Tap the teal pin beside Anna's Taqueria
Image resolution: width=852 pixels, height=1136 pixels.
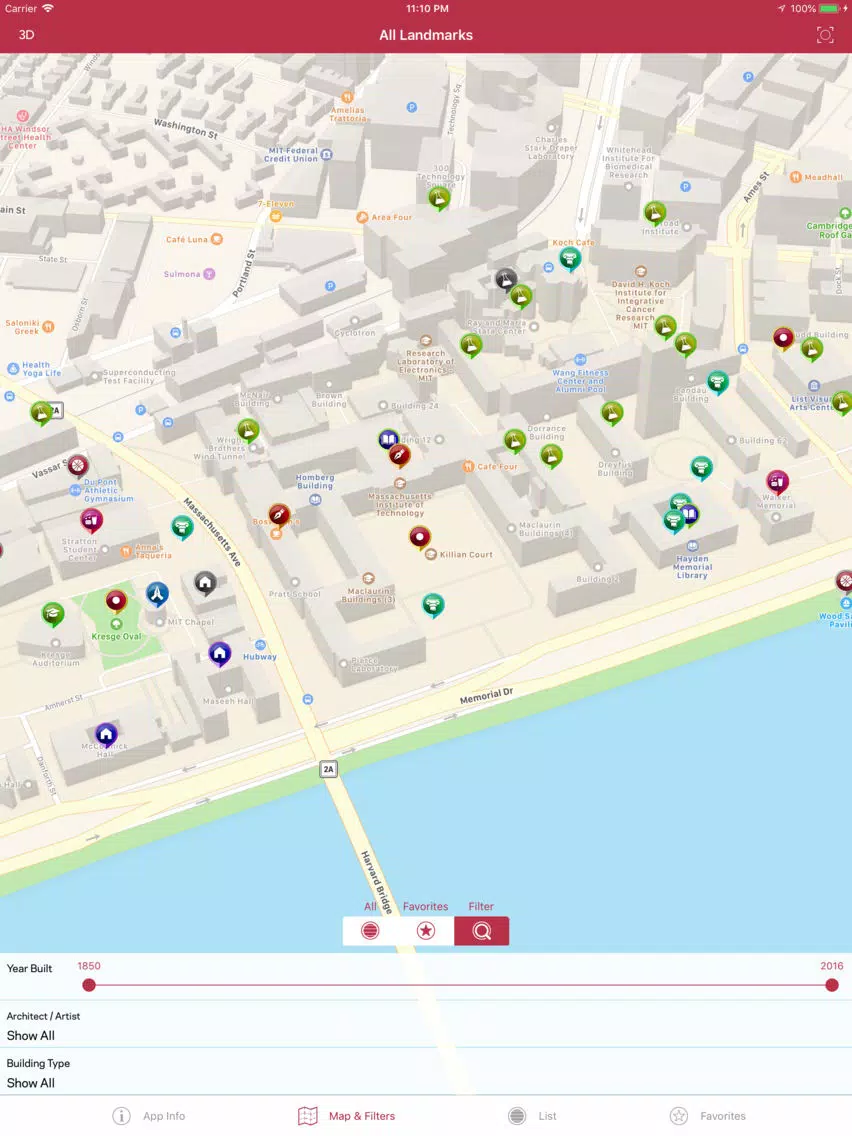182,527
